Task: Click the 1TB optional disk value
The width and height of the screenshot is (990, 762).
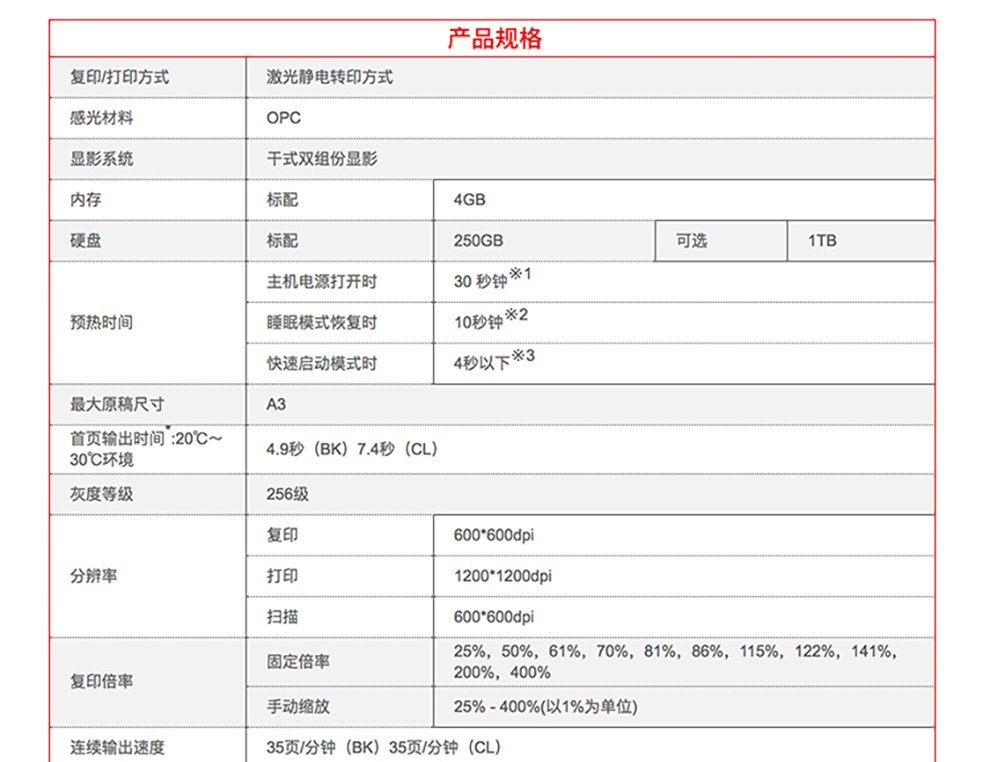Action: click(x=822, y=241)
